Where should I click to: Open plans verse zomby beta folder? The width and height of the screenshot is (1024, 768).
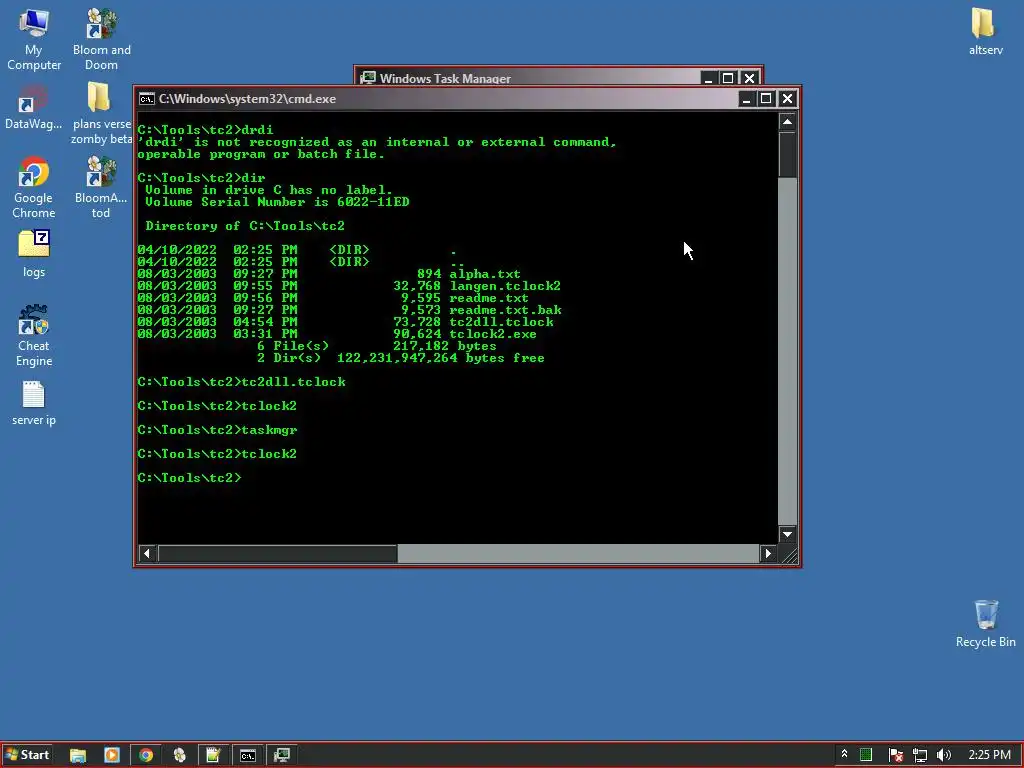click(101, 112)
